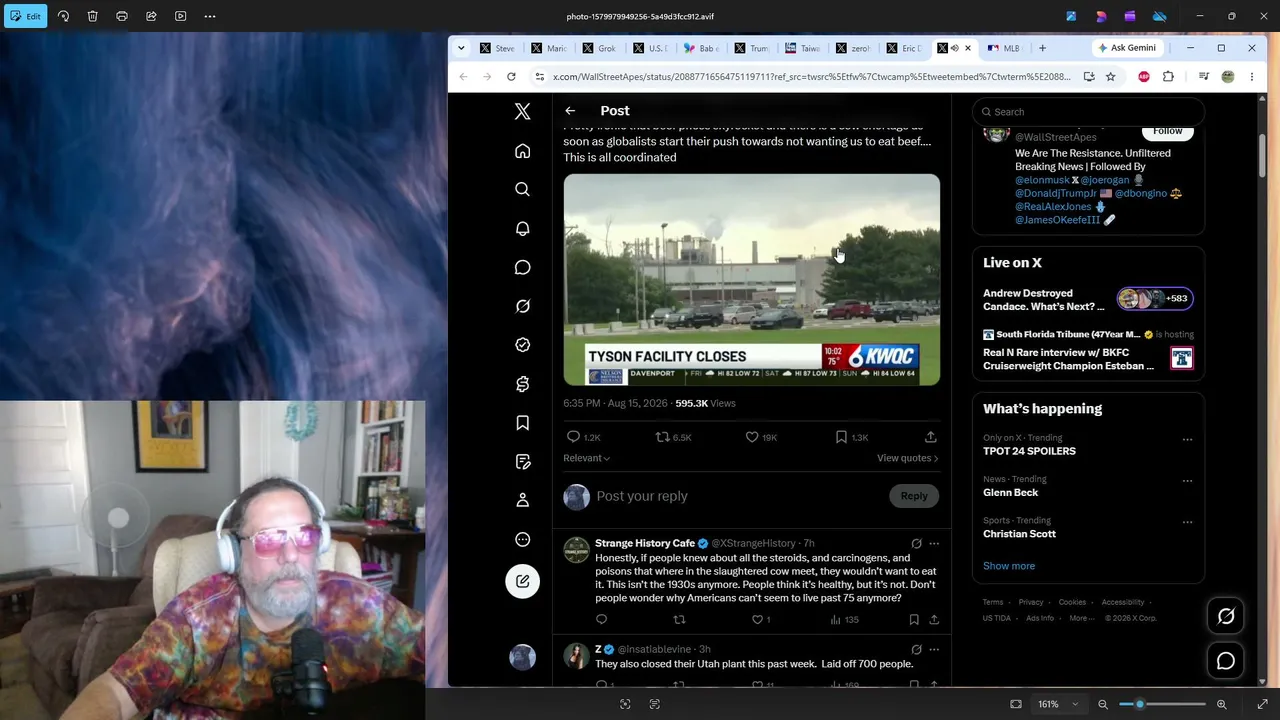
Task: Adjust the Photos zoom slider
Action: 1160,704
